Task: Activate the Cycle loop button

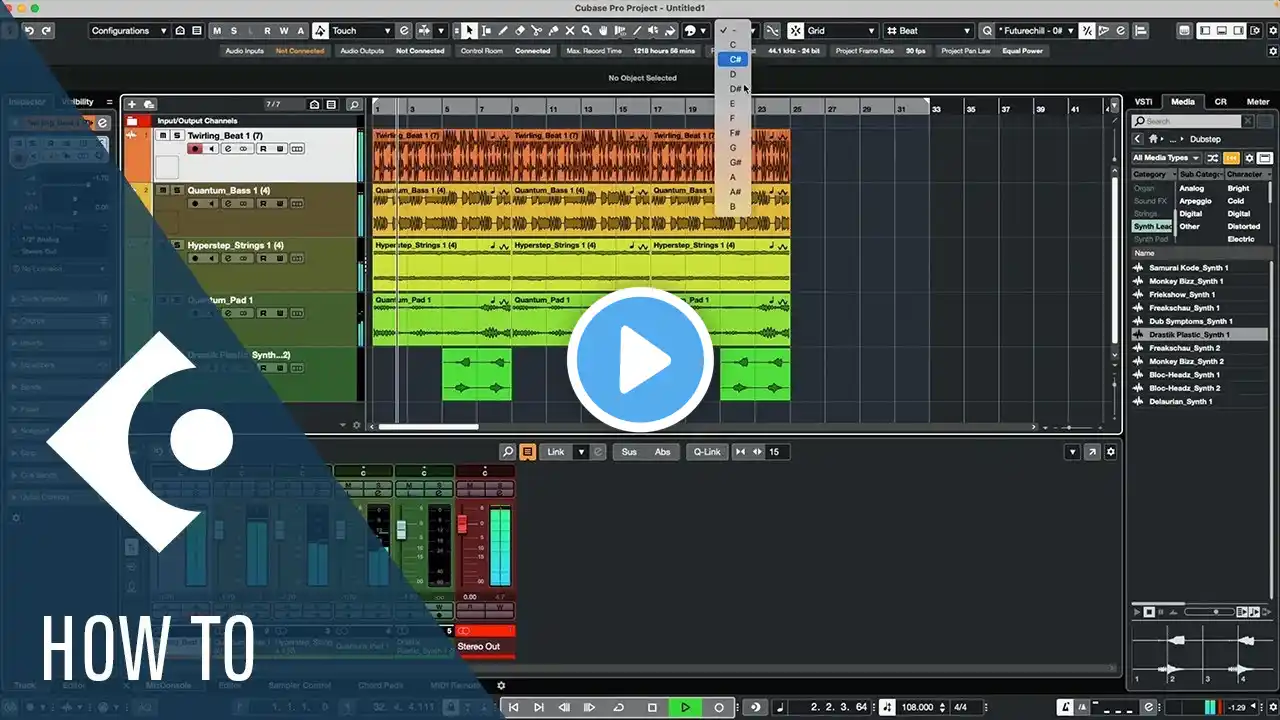Action: (x=620, y=707)
